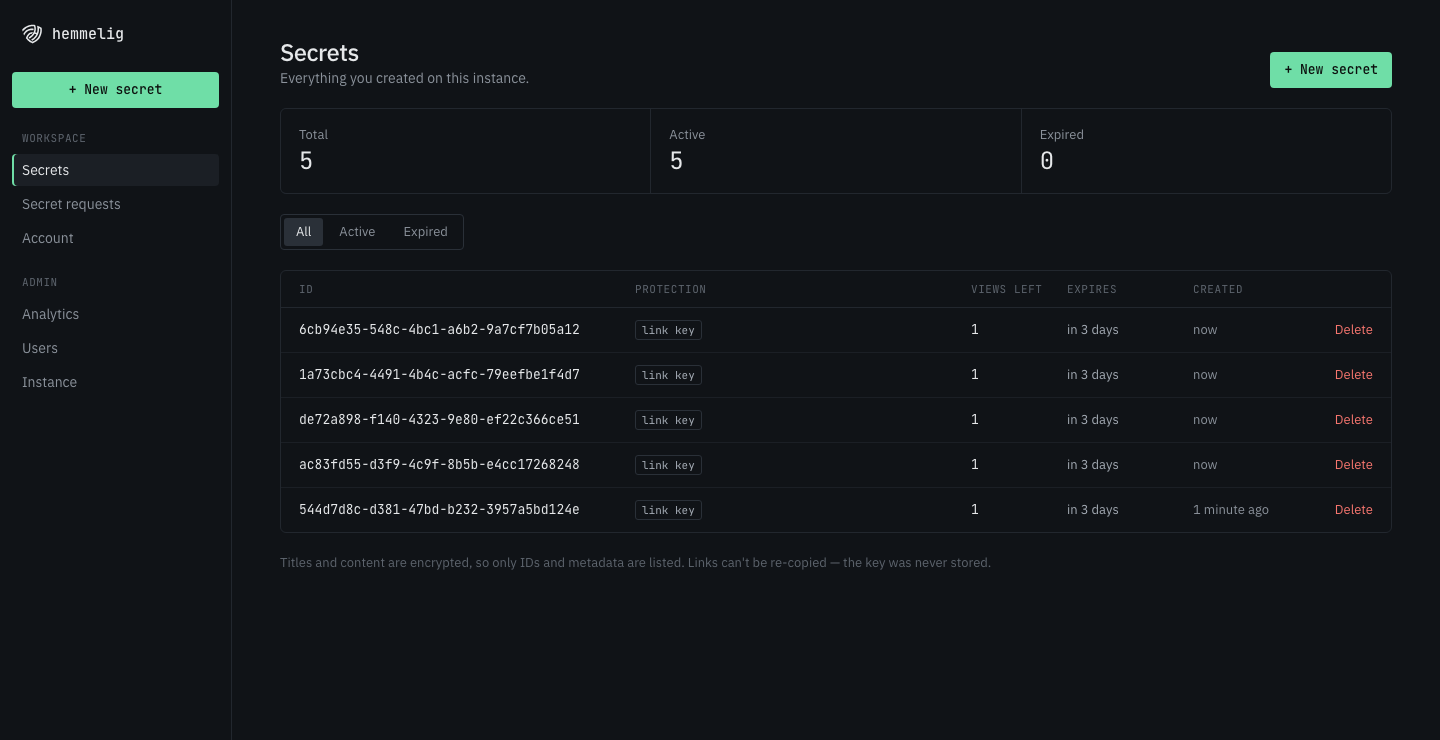Click ID 1a73cbc4-4491-4b4c-acfc-79eefbe1f4d7
The width and height of the screenshot is (1440, 740).
click(439, 375)
